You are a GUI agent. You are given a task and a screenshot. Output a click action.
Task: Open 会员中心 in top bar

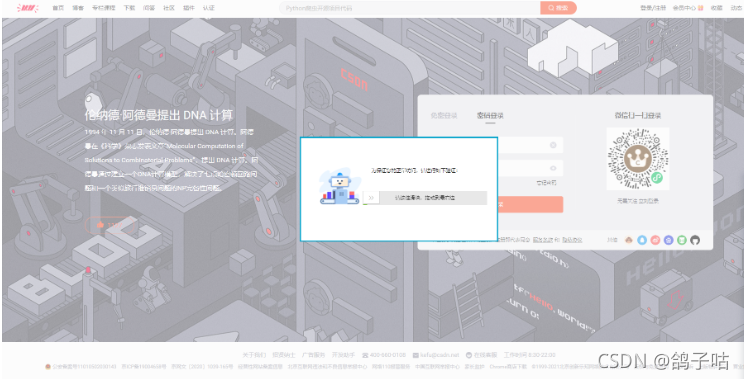685,8
